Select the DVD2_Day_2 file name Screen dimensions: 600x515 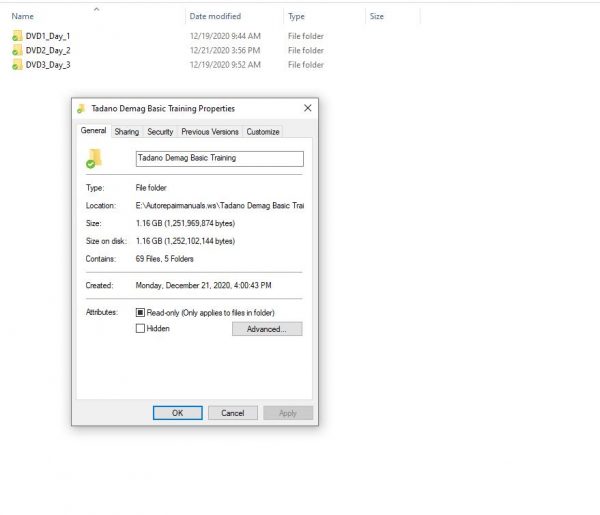[48, 50]
